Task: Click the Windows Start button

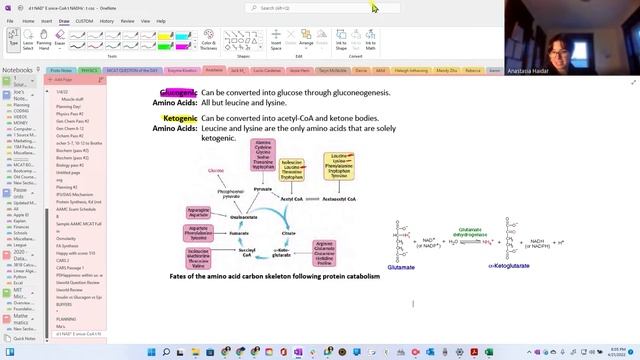Action: [x=151, y=352]
